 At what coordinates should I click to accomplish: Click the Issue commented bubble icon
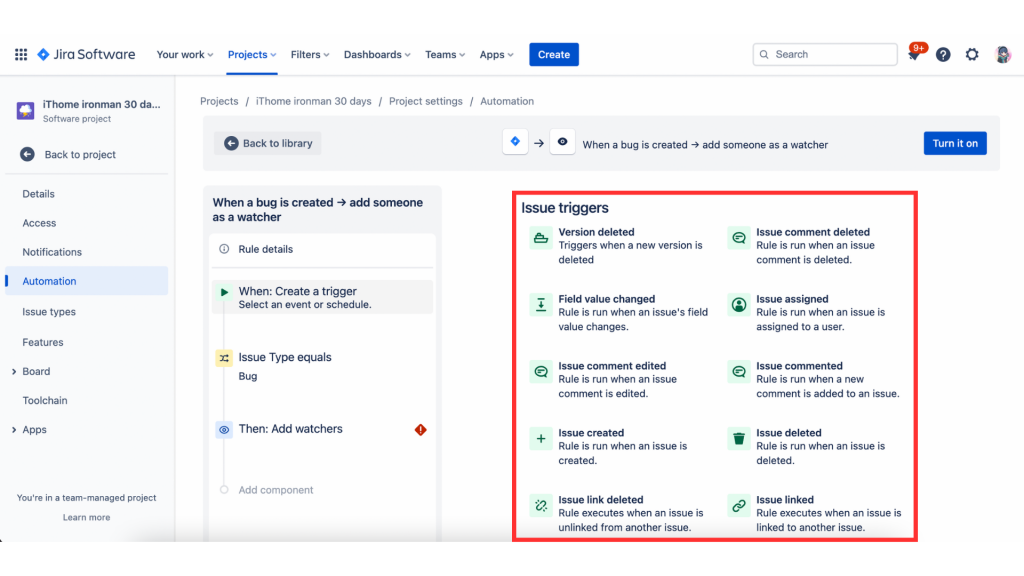pos(739,372)
